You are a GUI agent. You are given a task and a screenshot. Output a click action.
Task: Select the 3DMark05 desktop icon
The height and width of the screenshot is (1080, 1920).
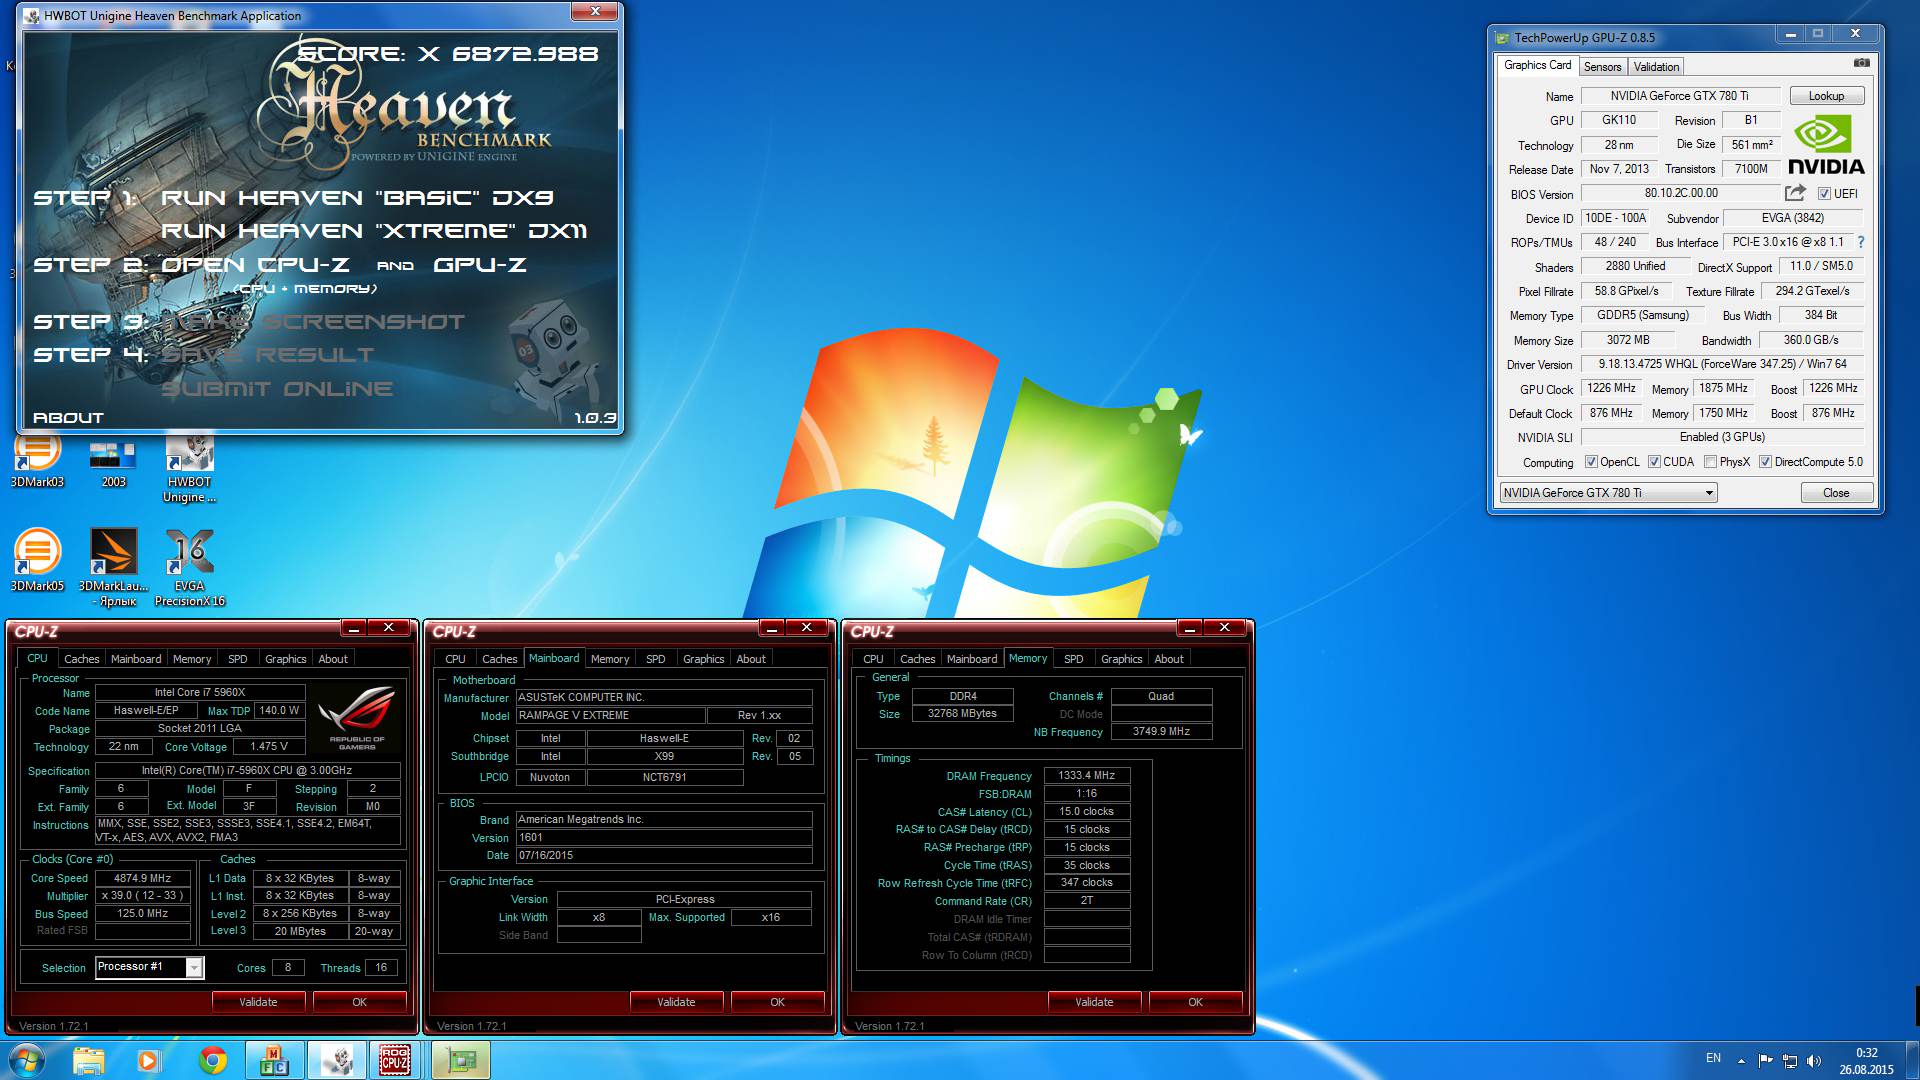tap(37, 560)
